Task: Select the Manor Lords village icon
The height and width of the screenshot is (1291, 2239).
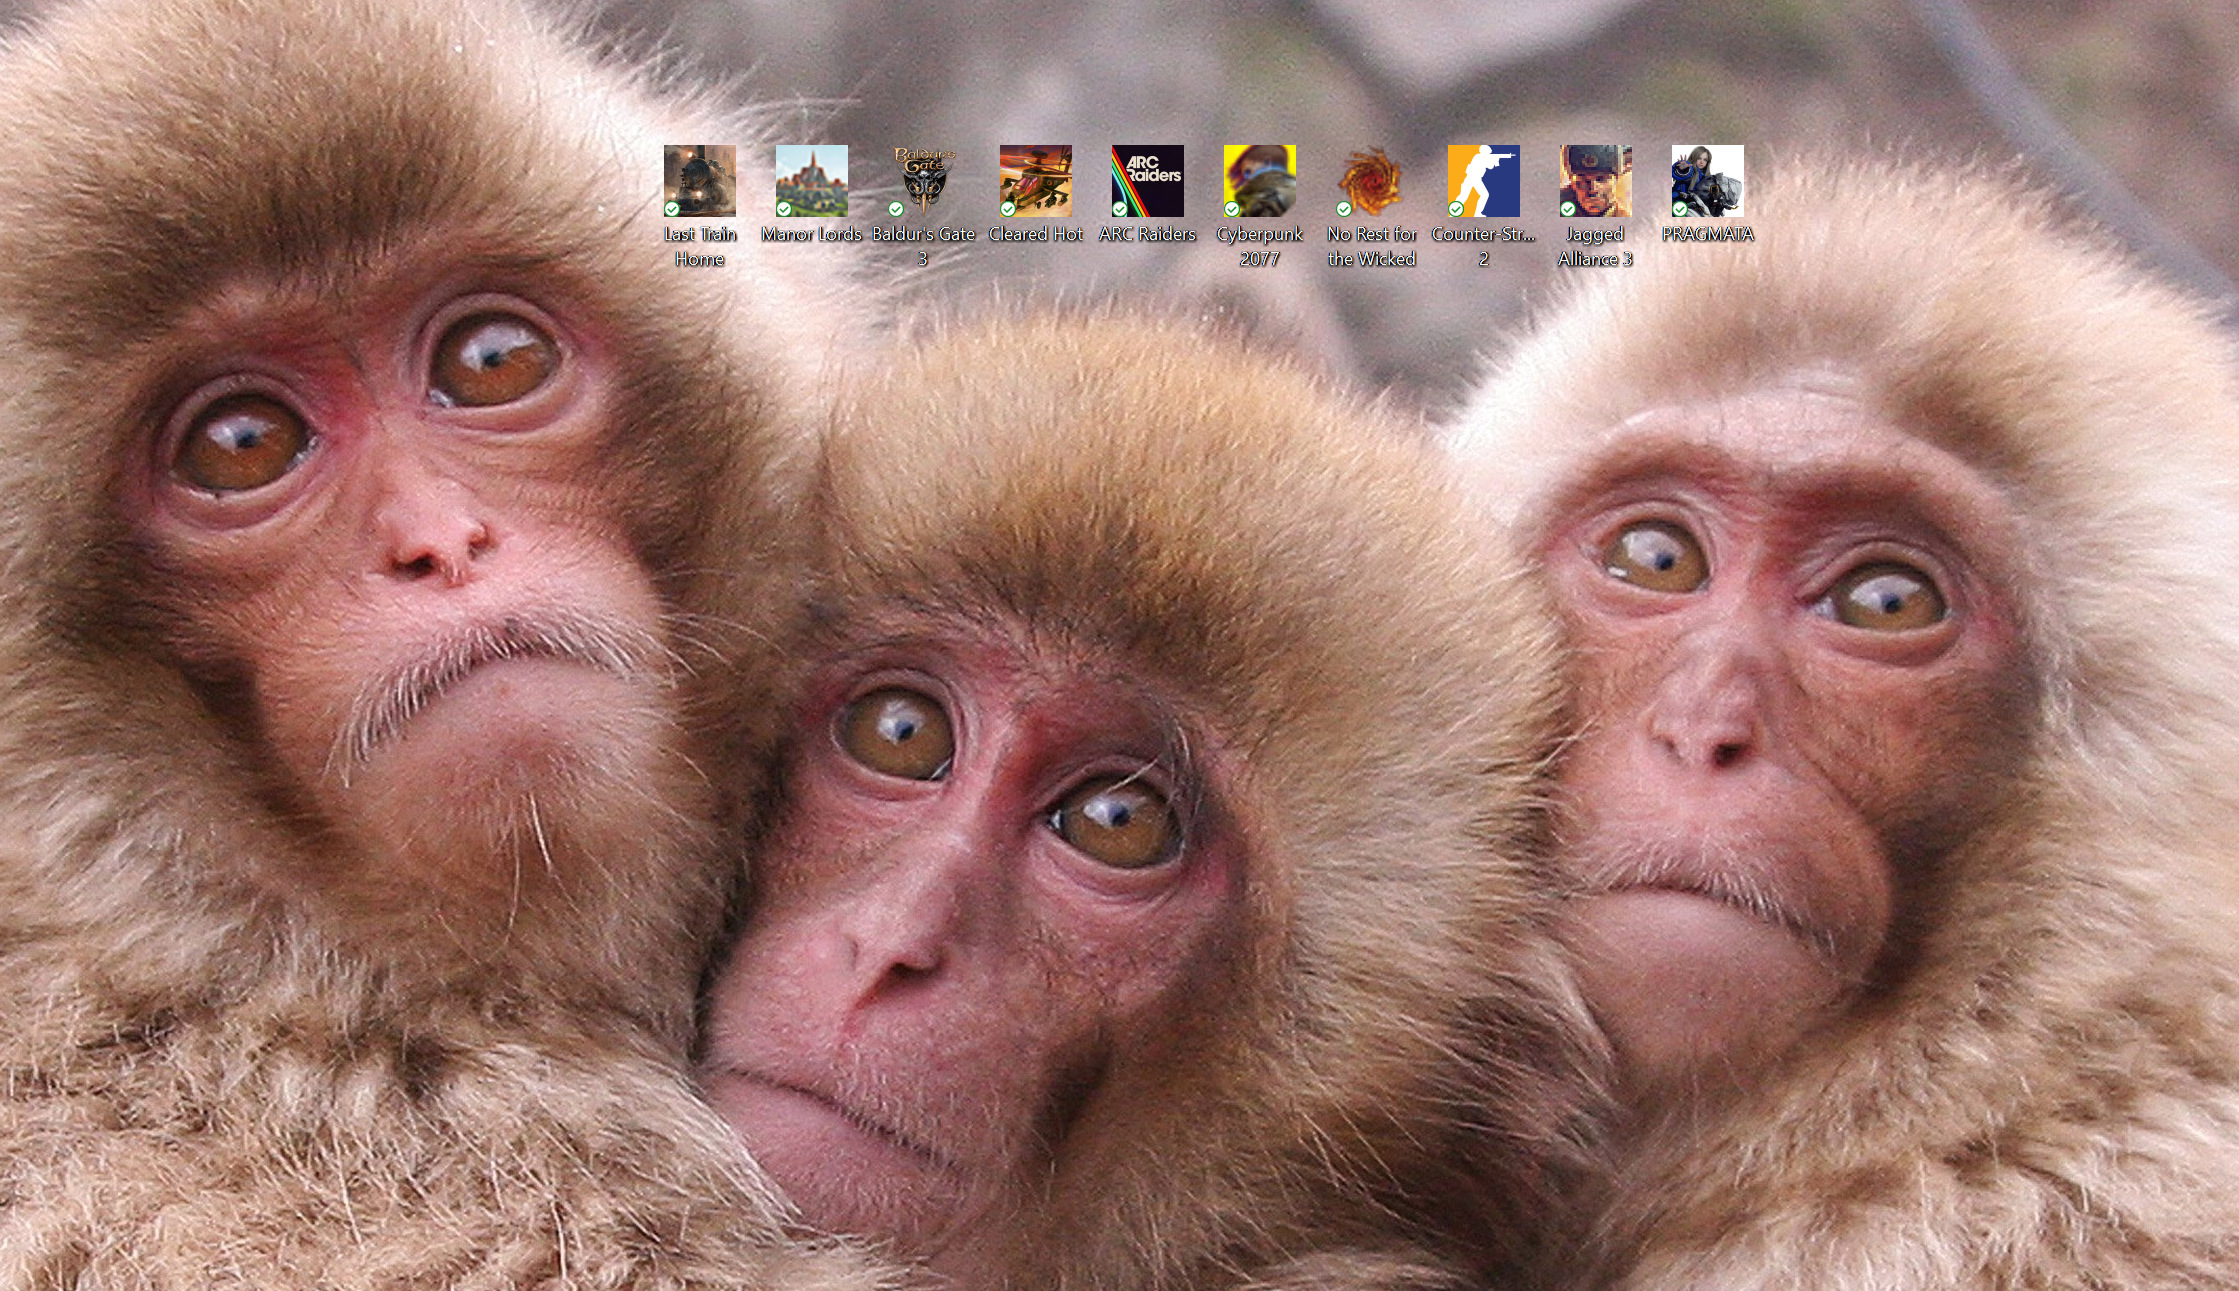Action: pos(811,181)
